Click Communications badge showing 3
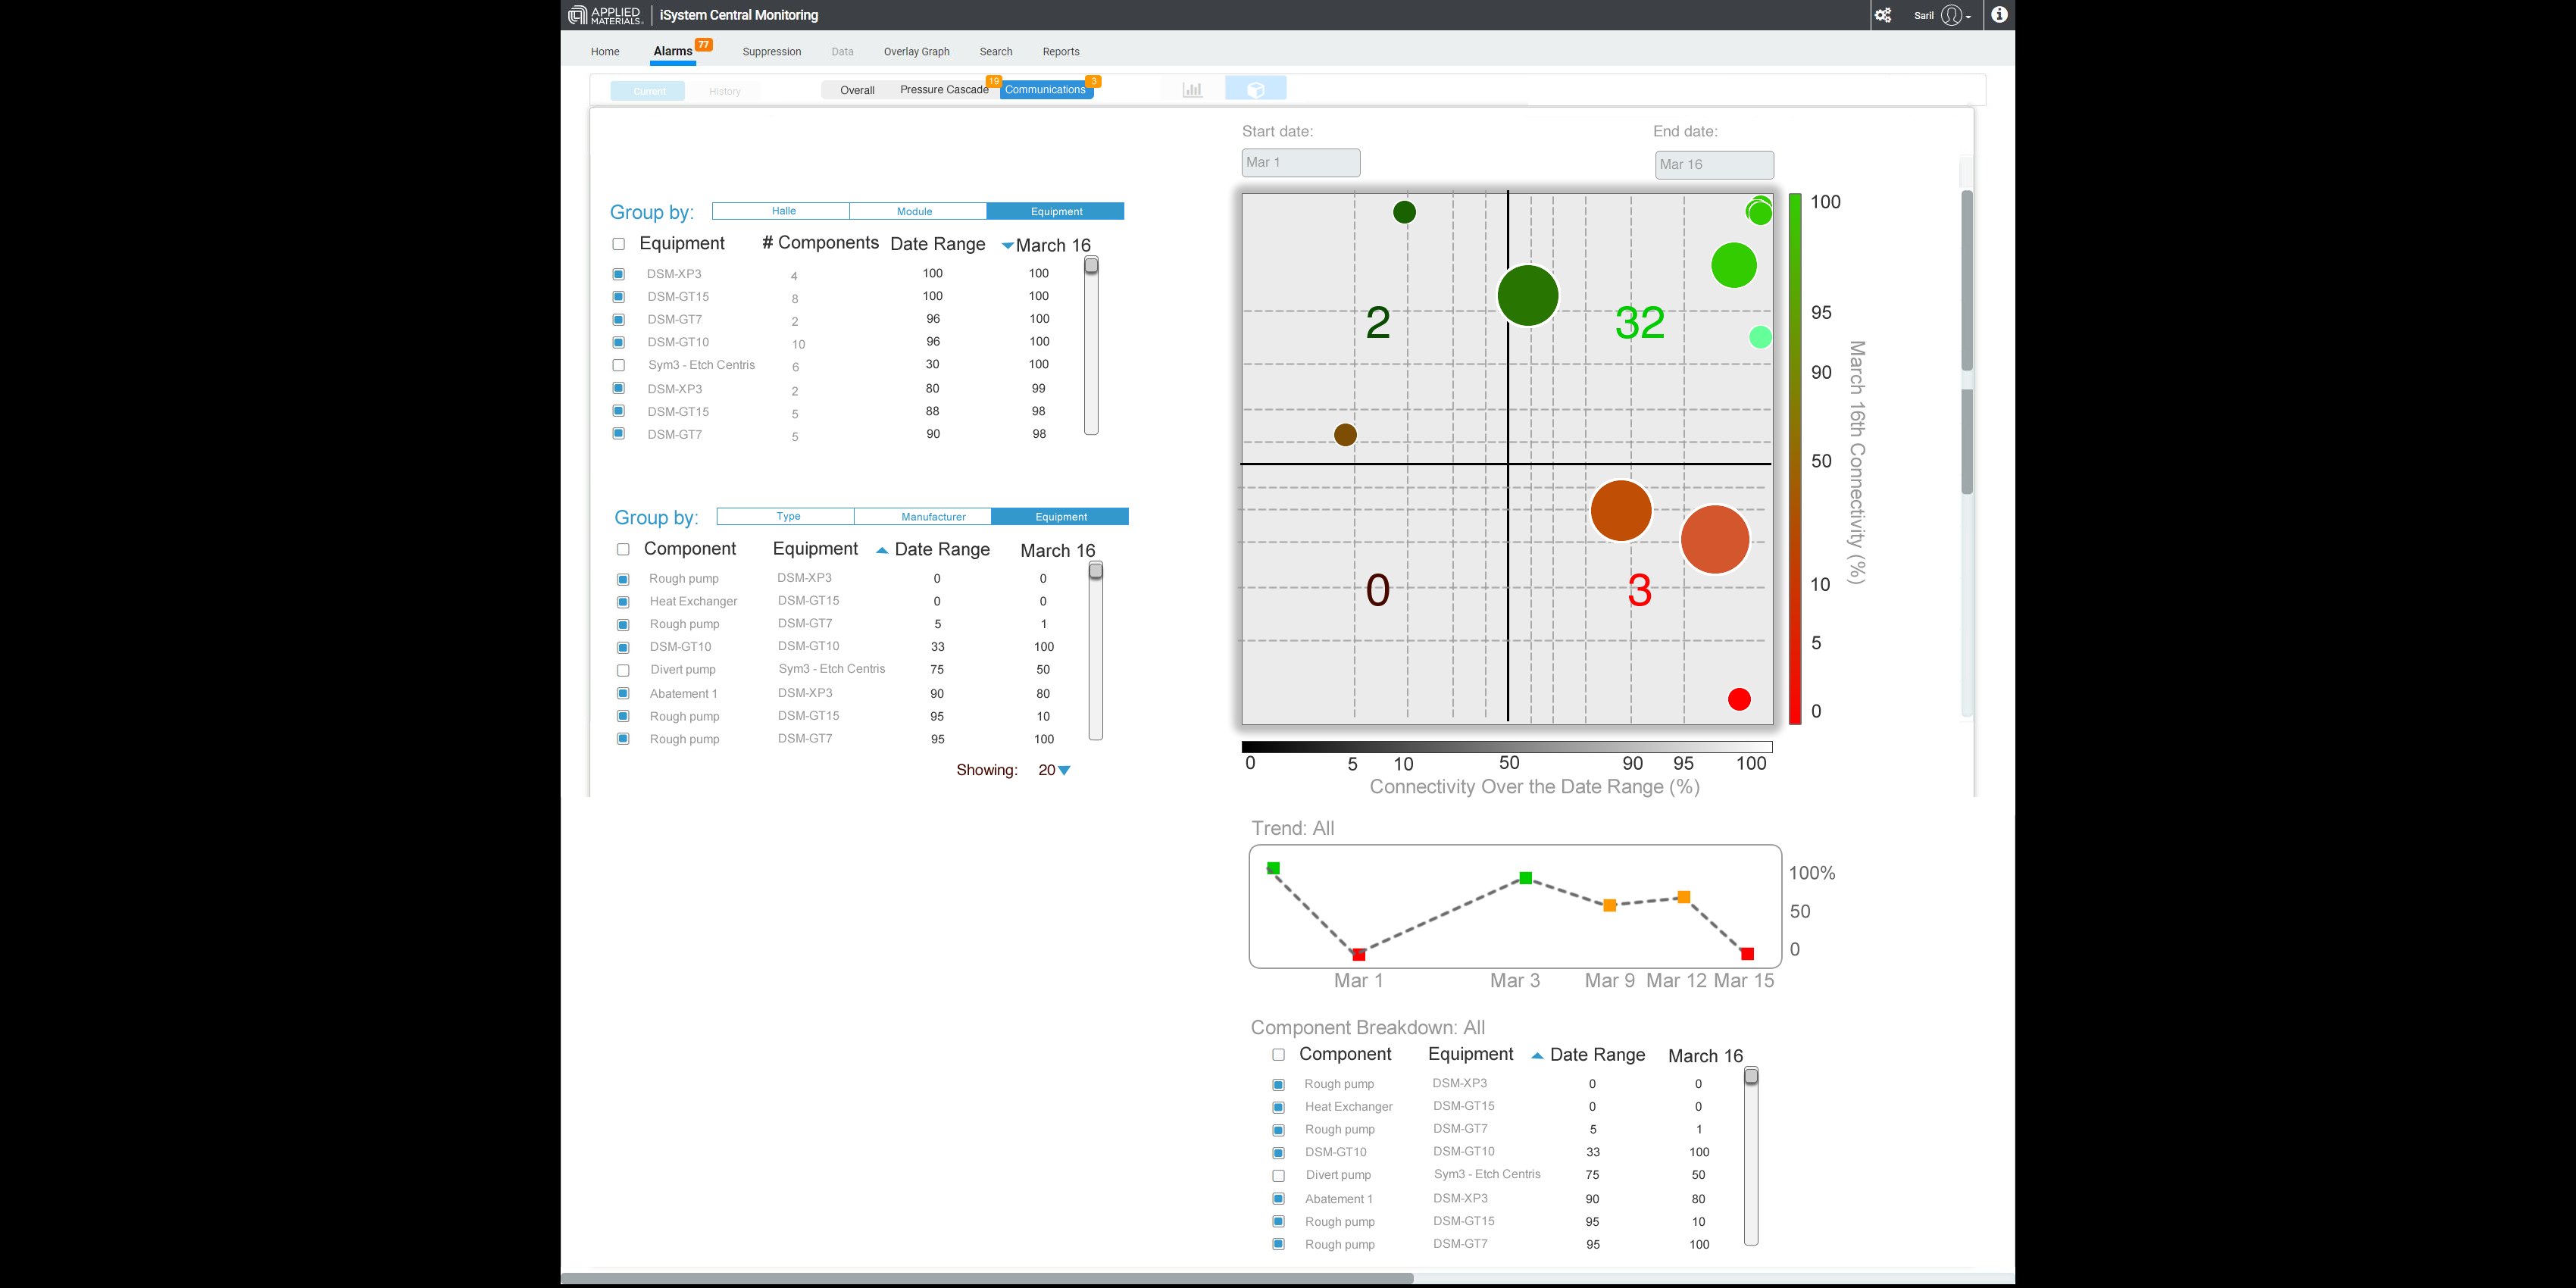2576x1288 pixels. click(1093, 81)
